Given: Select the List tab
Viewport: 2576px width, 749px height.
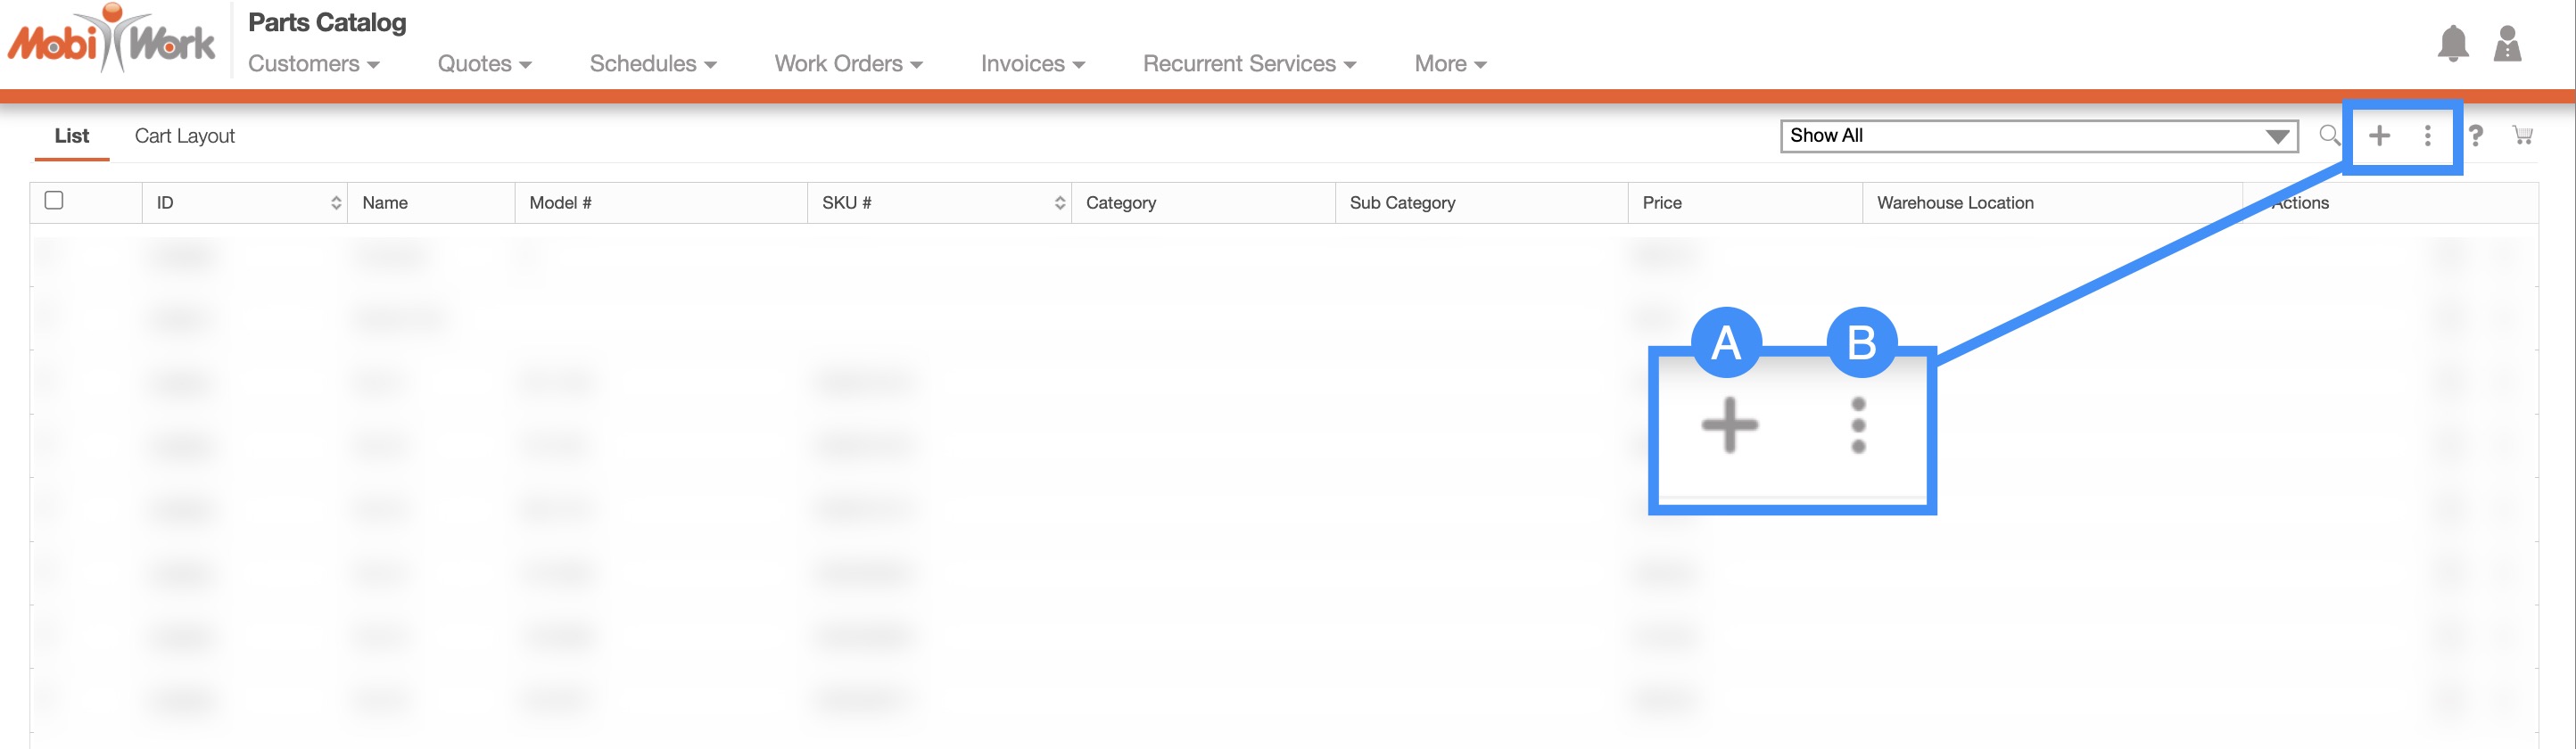Looking at the screenshot, I should click(x=71, y=136).
